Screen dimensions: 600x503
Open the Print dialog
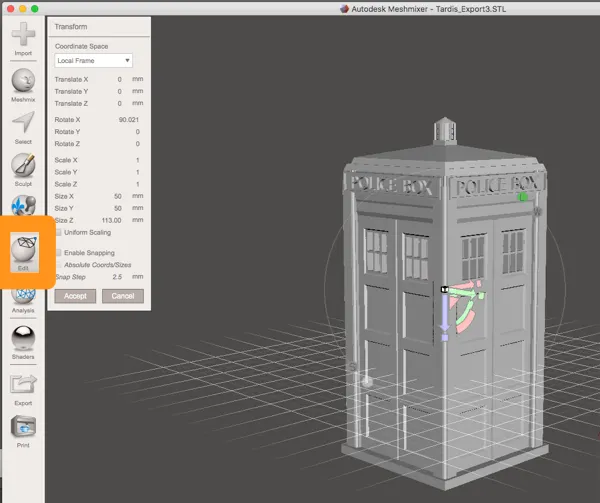point(23,431)
